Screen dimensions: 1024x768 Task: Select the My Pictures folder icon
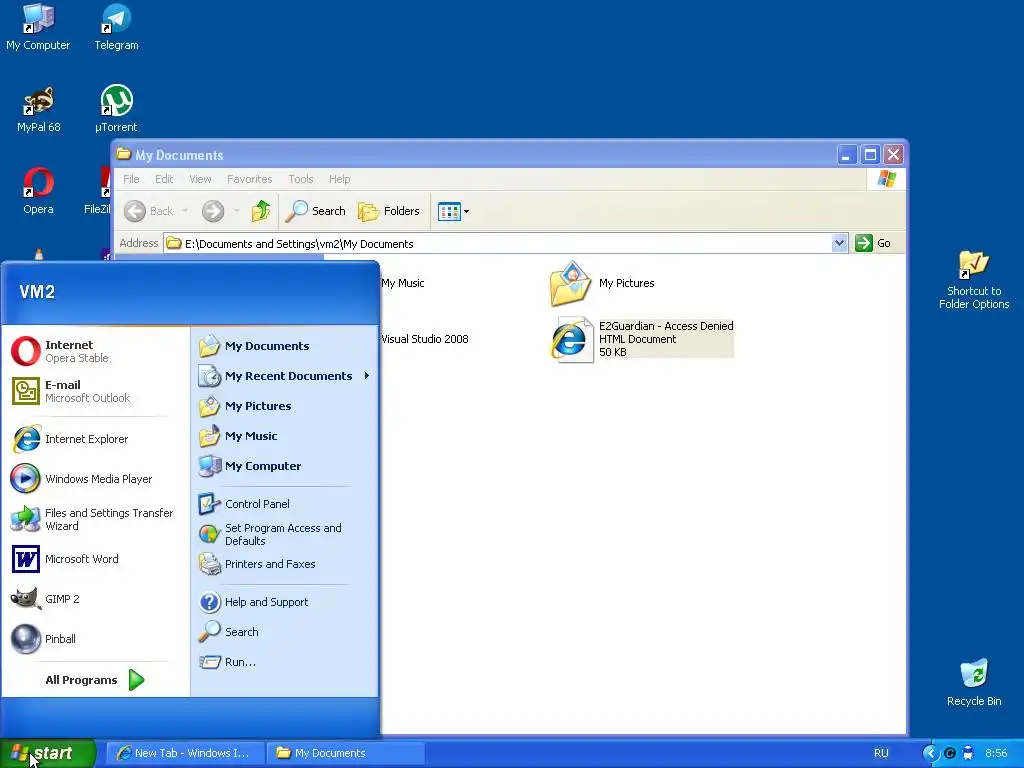click(x=570, y=283)
